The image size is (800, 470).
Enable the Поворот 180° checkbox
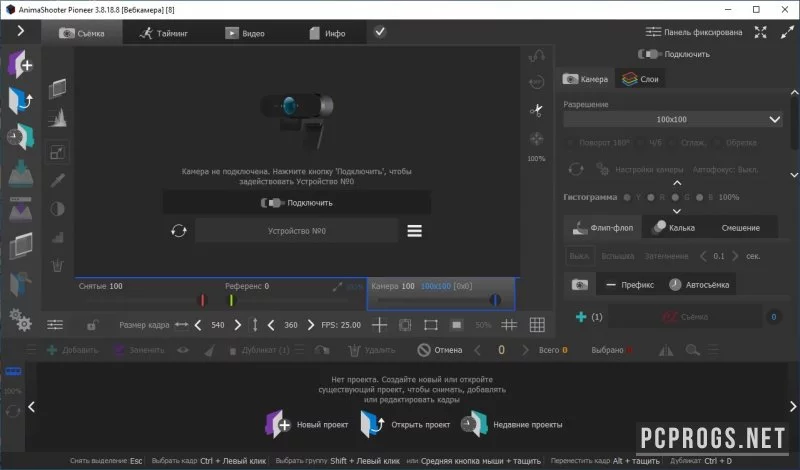(x=571, y=143)
